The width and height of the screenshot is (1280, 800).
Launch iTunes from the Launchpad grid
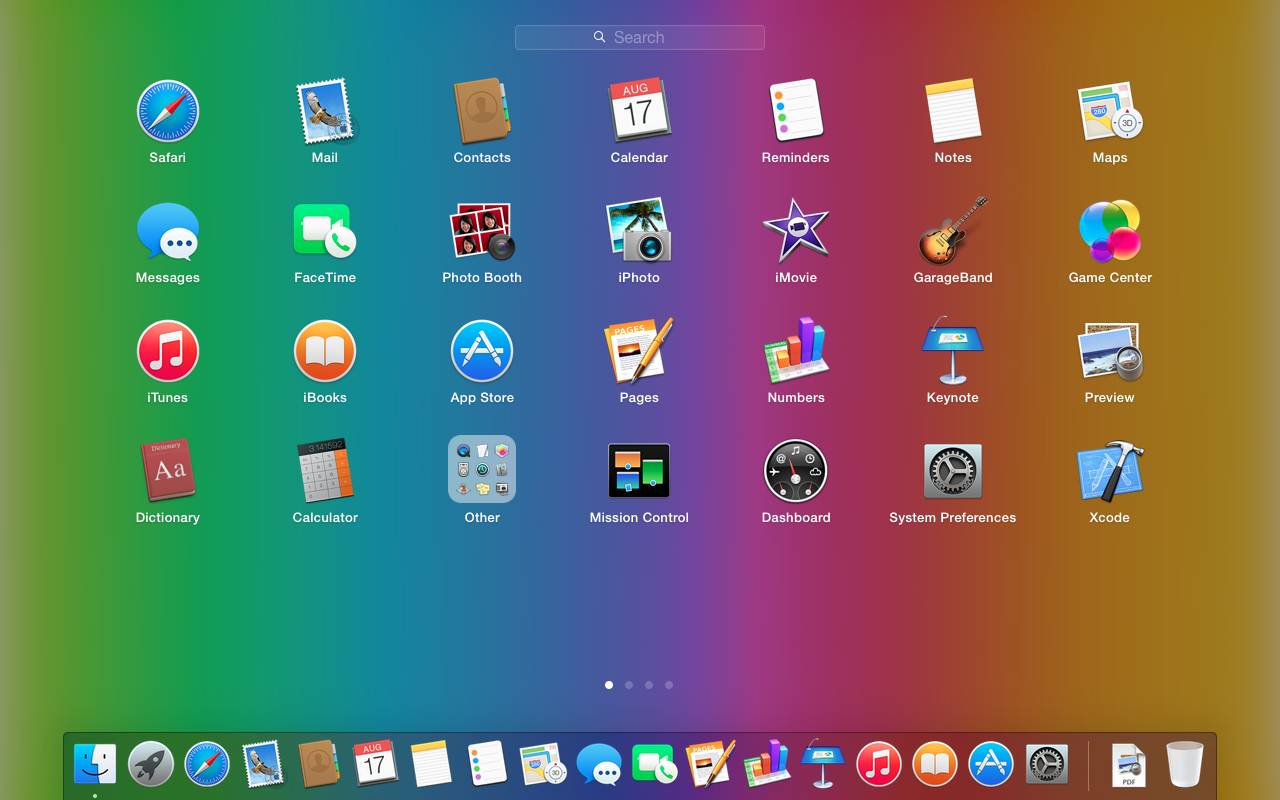click(167, 351)
